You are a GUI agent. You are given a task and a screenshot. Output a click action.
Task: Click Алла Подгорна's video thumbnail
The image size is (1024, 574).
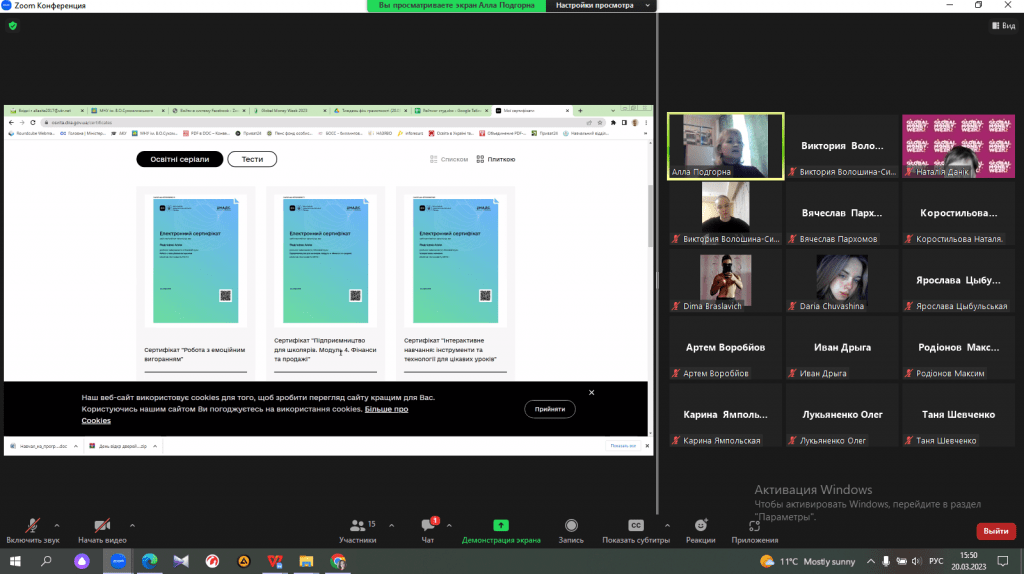pyautogui.click(x=725, y=146)
